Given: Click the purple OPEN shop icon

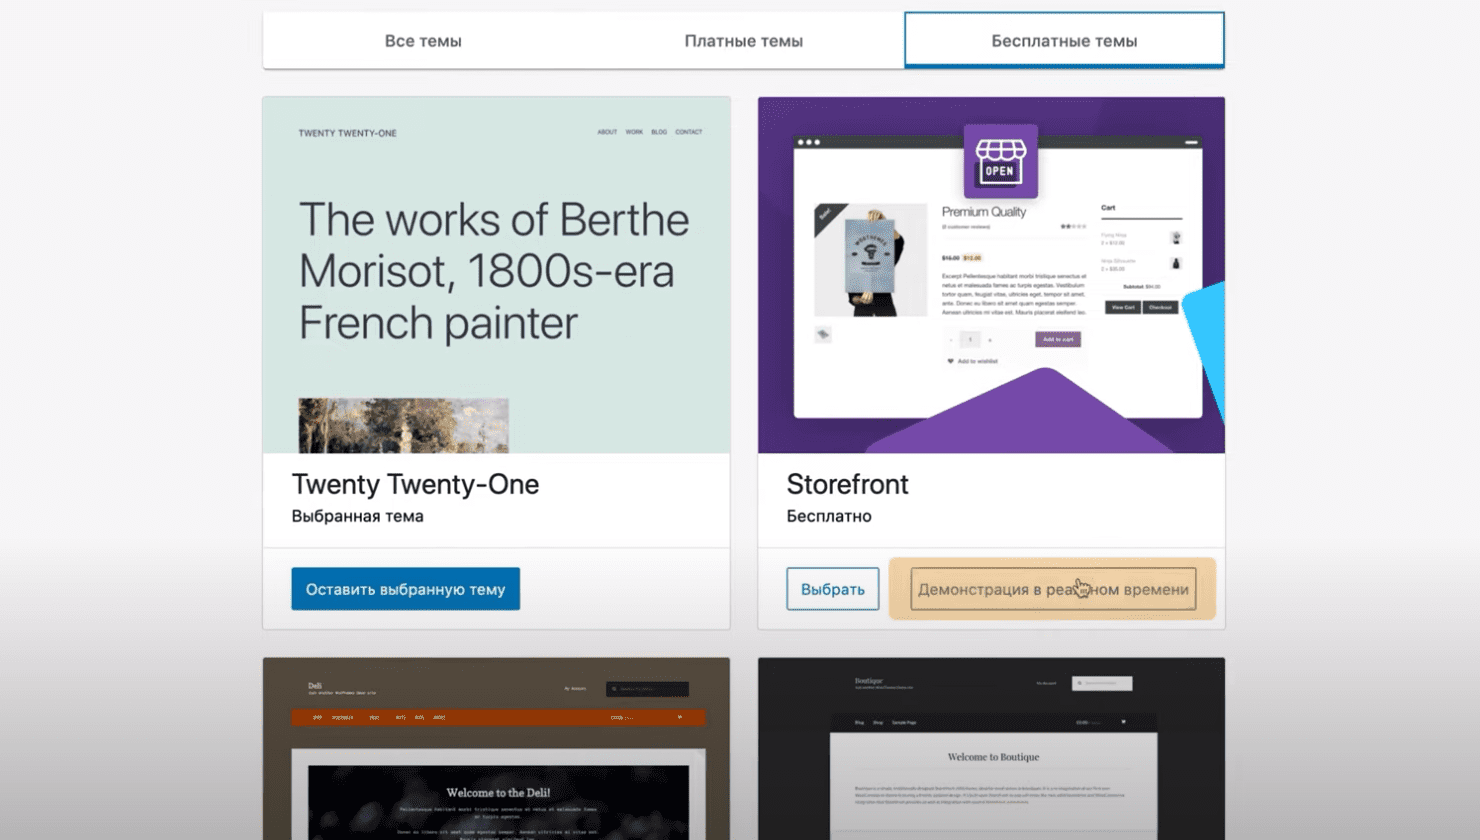Looking at the screenshot, I should coord(1000,161).
